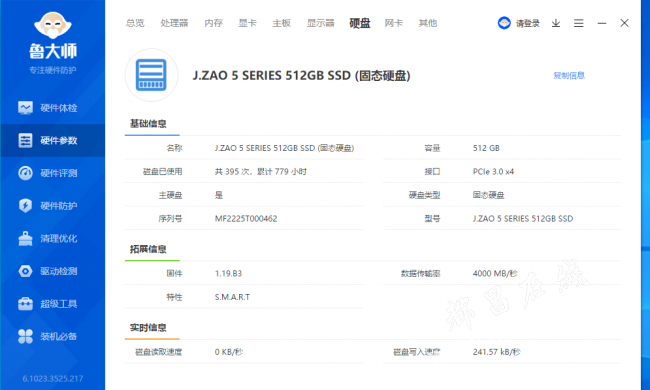Screen dimensions: 650x390
Task: Select transfer rate 4000 MB/秒
Action: click(495, 274)
